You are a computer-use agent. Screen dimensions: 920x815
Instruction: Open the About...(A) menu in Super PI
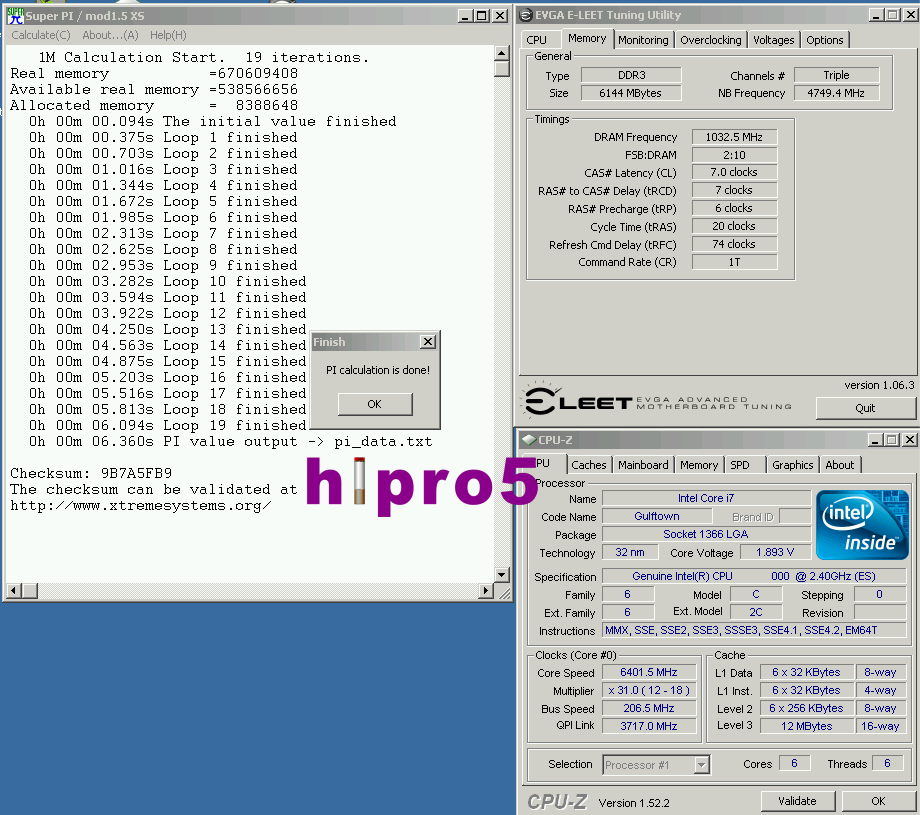pyautogui.click(x=110, y=35)
